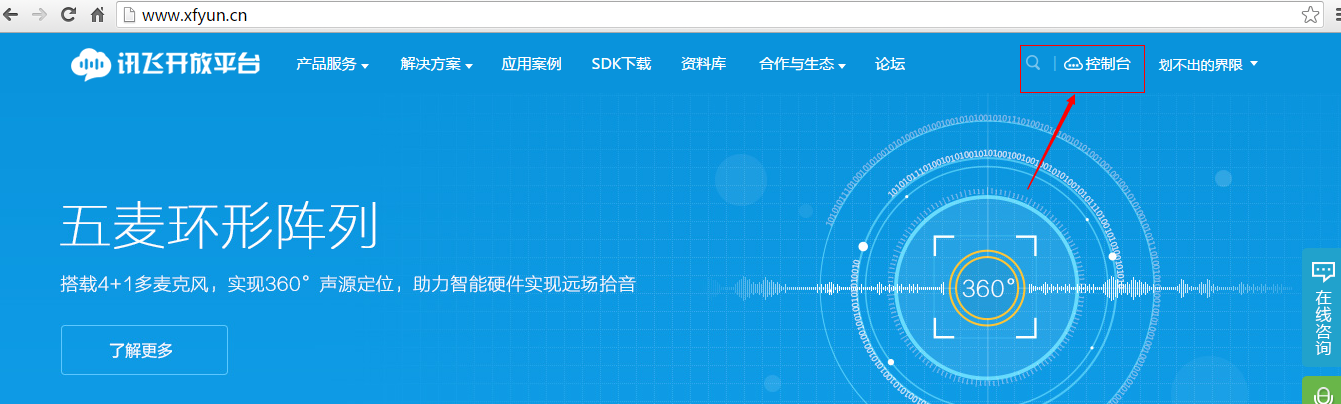The image size is (1341, 404).
Task: Expand the 划不出的界限 user menu
Action: coord(1208,65)
